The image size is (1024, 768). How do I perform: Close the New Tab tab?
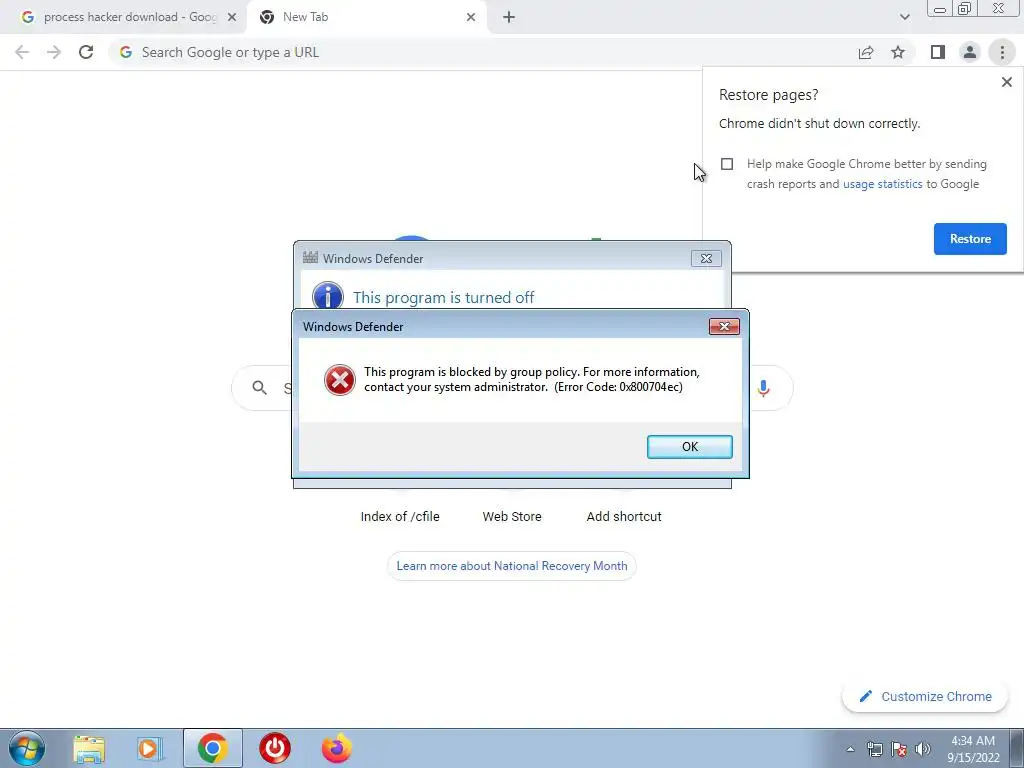471,17
